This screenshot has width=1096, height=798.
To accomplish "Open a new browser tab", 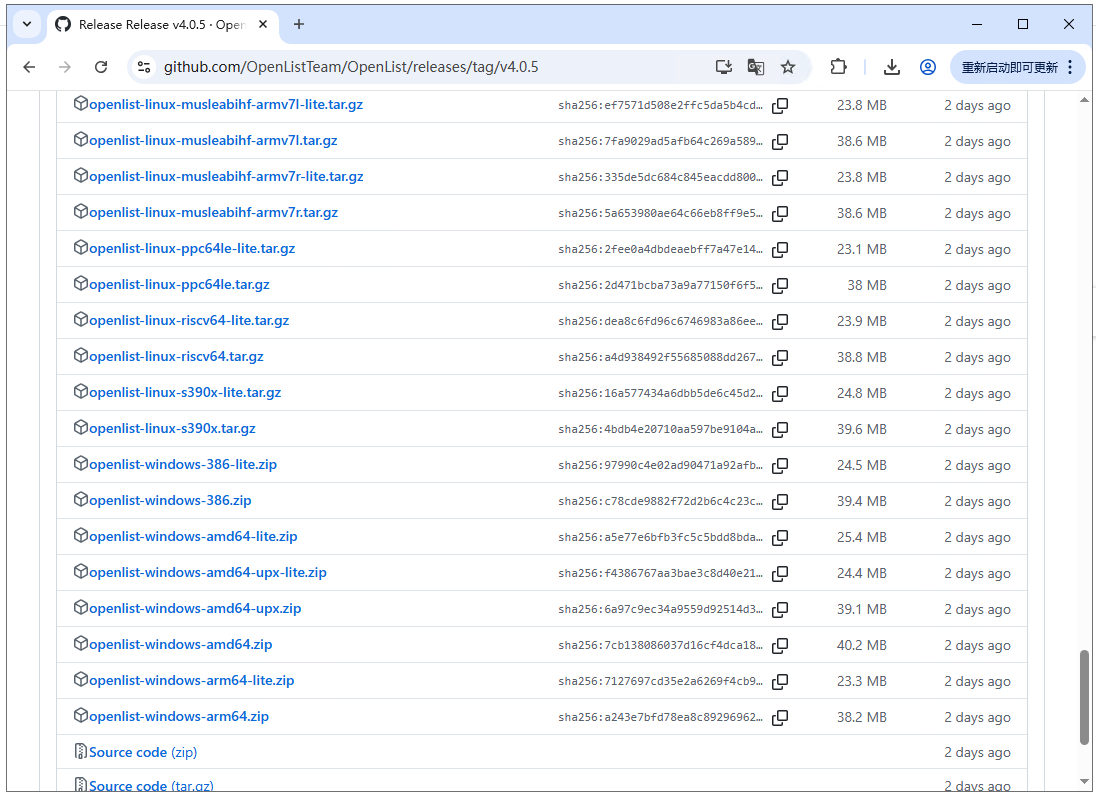I will 298,24.
